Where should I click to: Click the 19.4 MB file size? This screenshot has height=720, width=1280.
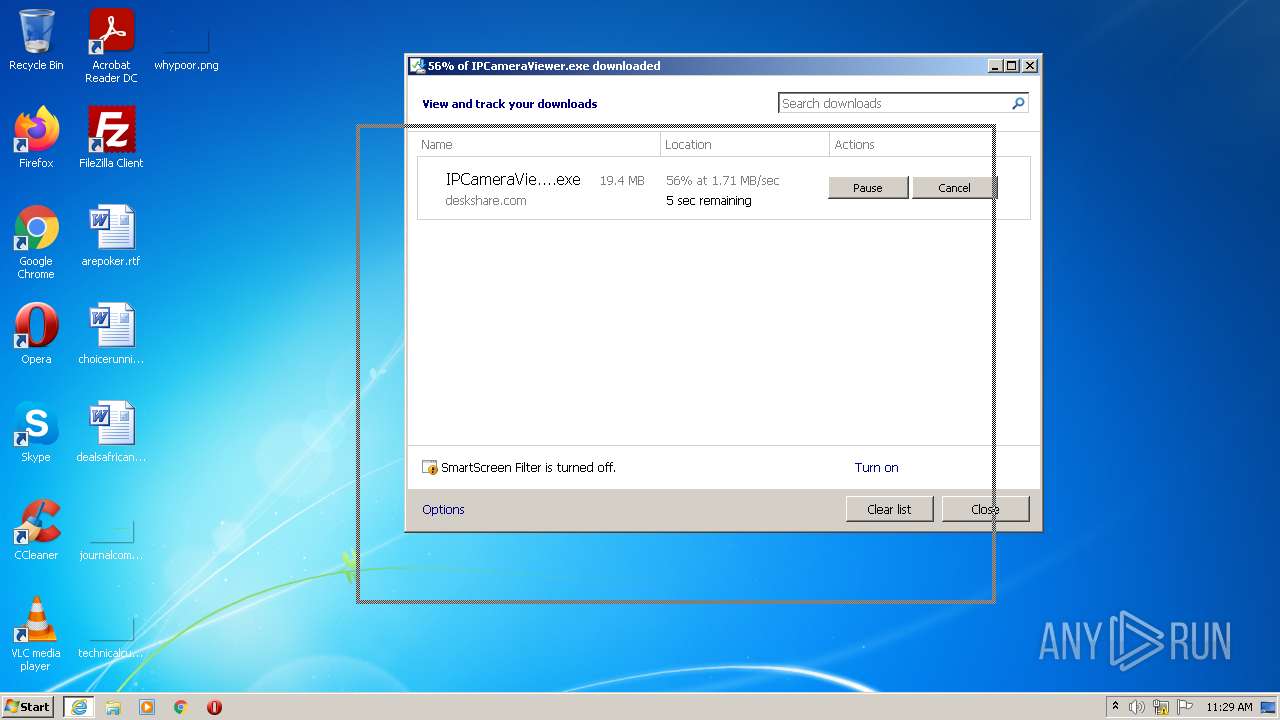pos(622,181)
